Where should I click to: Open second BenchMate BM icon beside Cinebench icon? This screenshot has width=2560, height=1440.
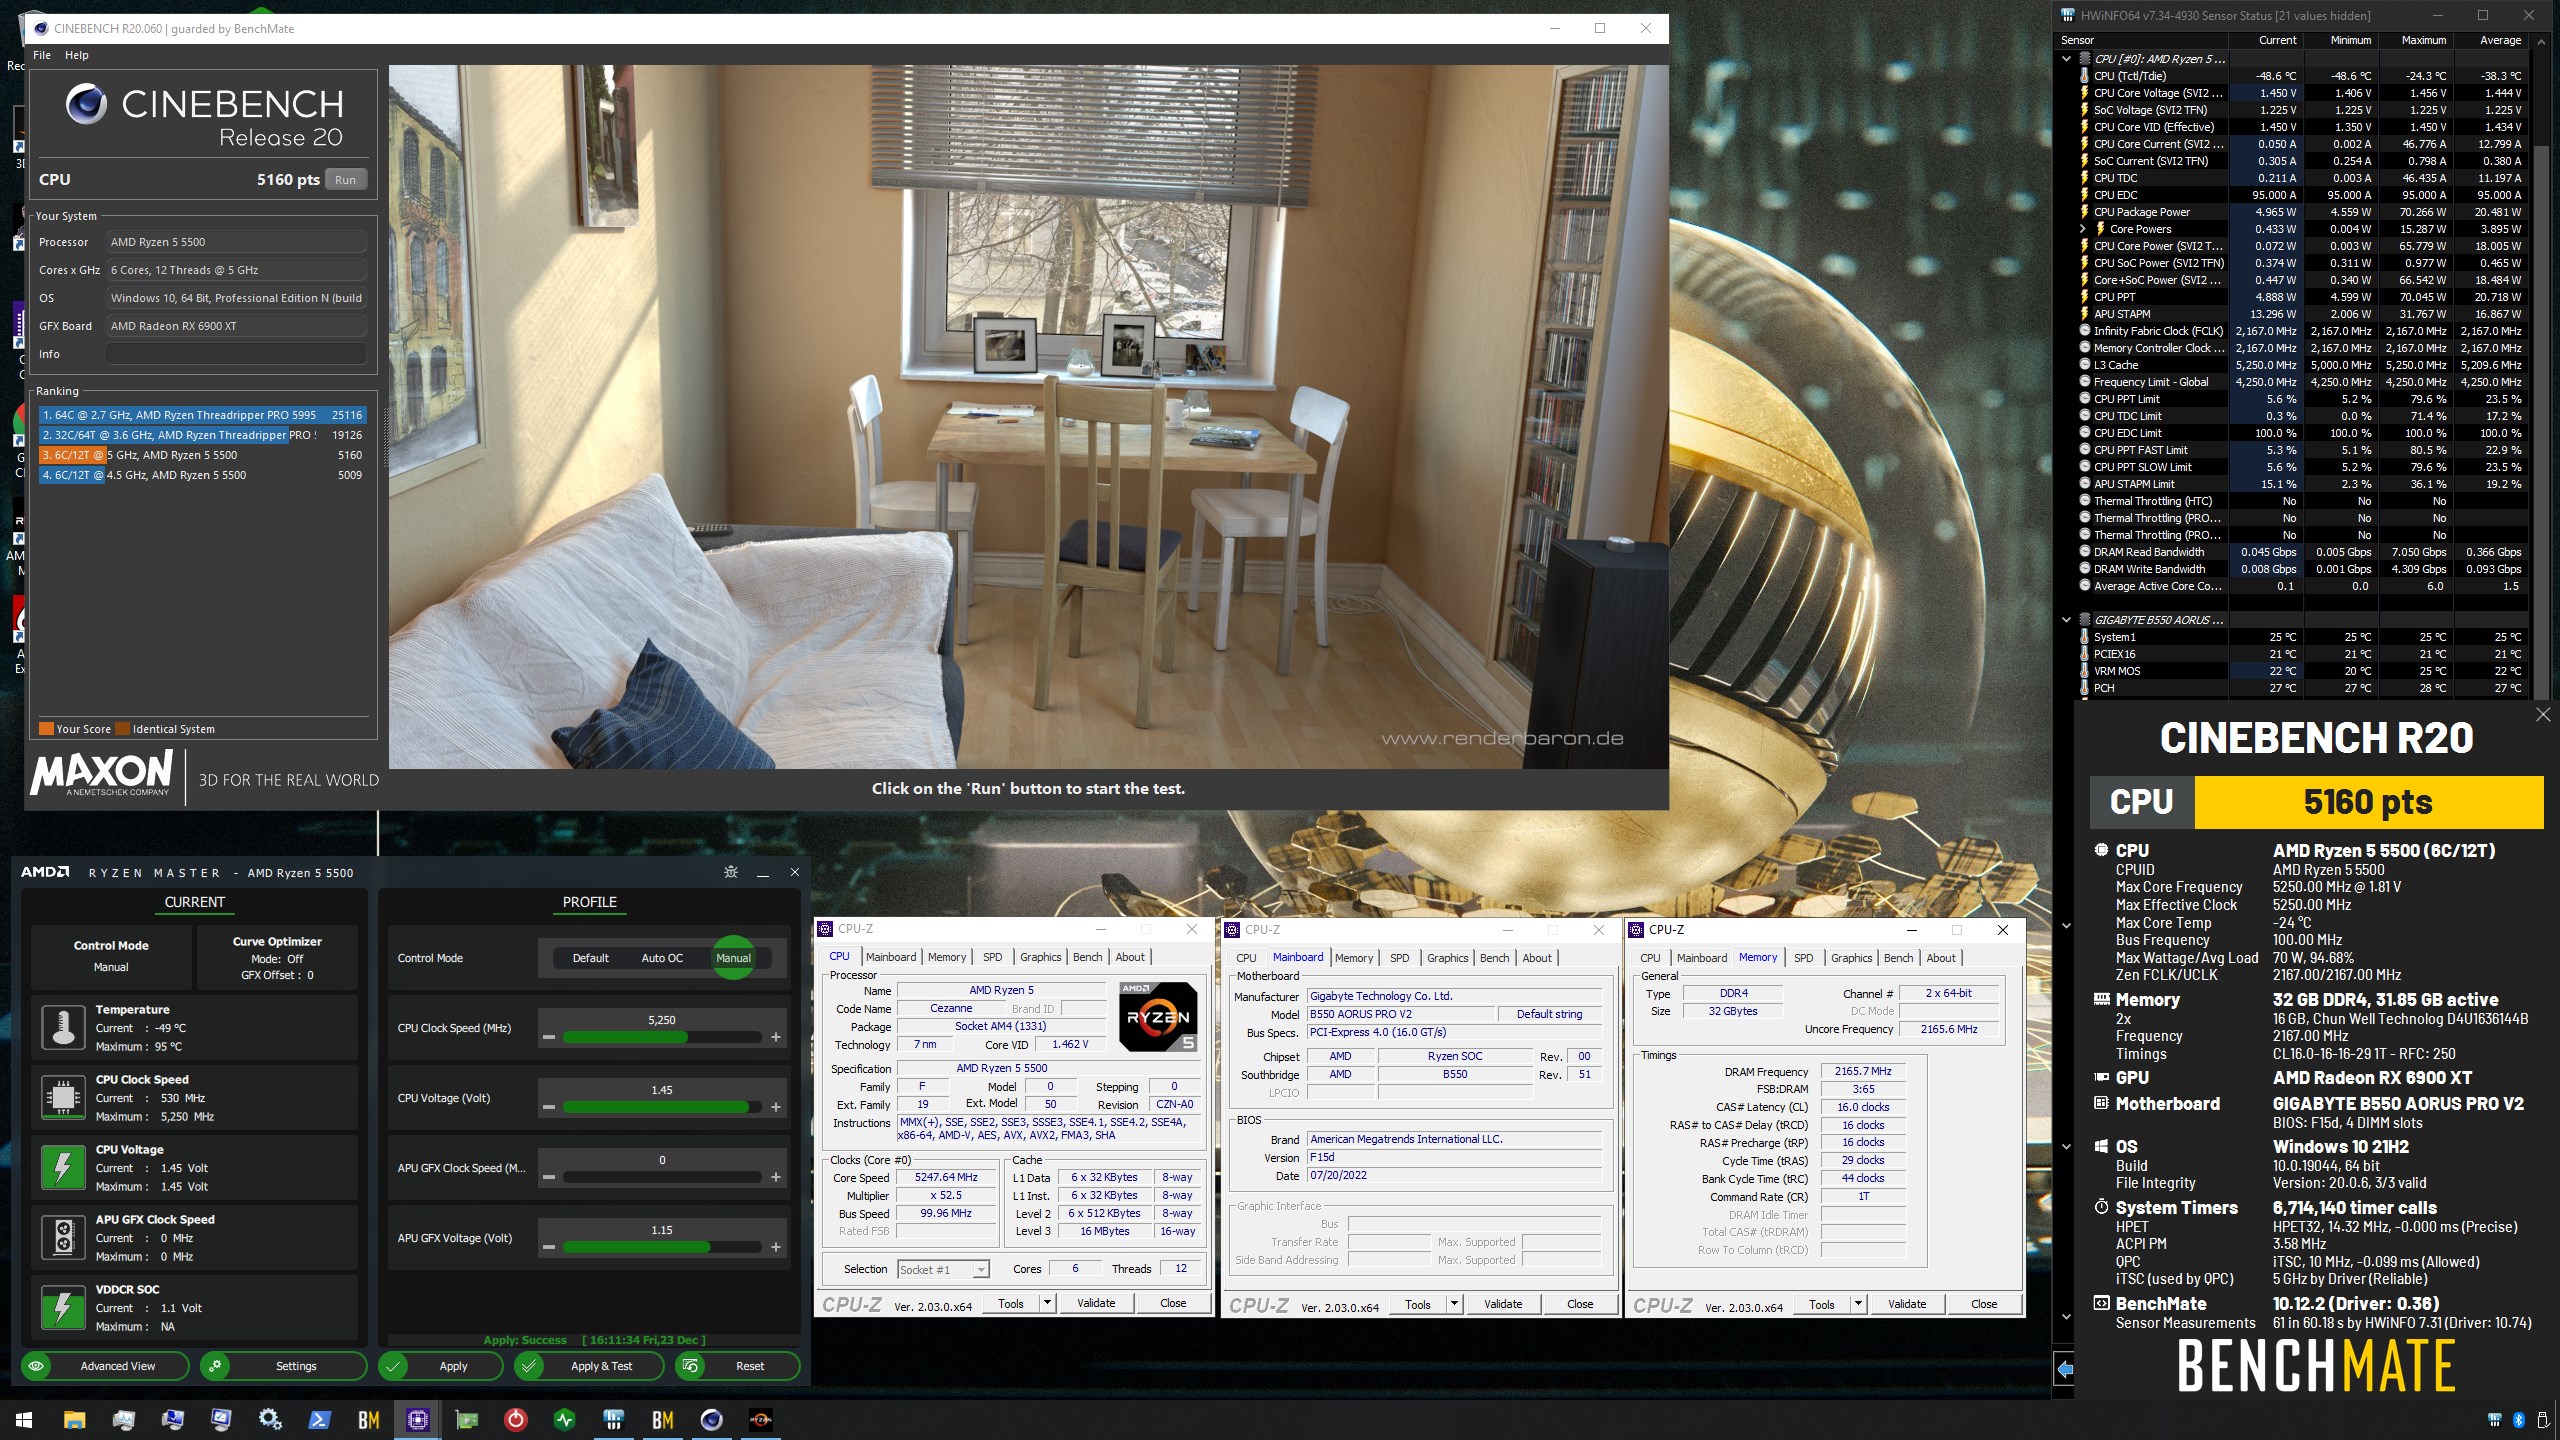tap(662, 1420)
